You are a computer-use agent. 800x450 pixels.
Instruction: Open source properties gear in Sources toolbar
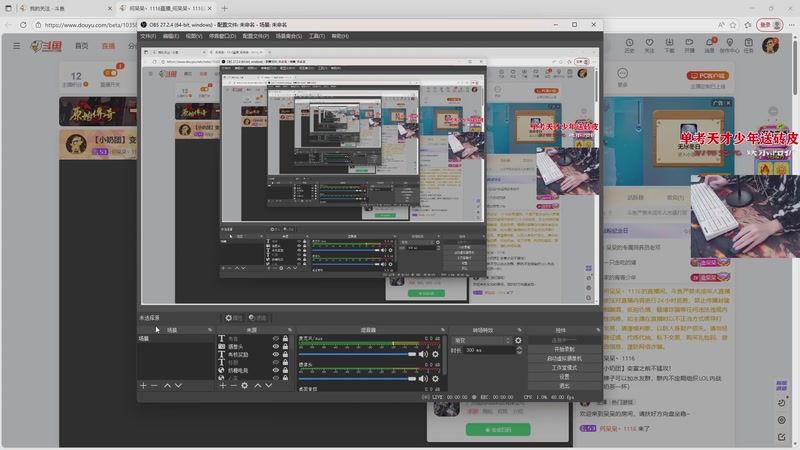tap(244, 386)
